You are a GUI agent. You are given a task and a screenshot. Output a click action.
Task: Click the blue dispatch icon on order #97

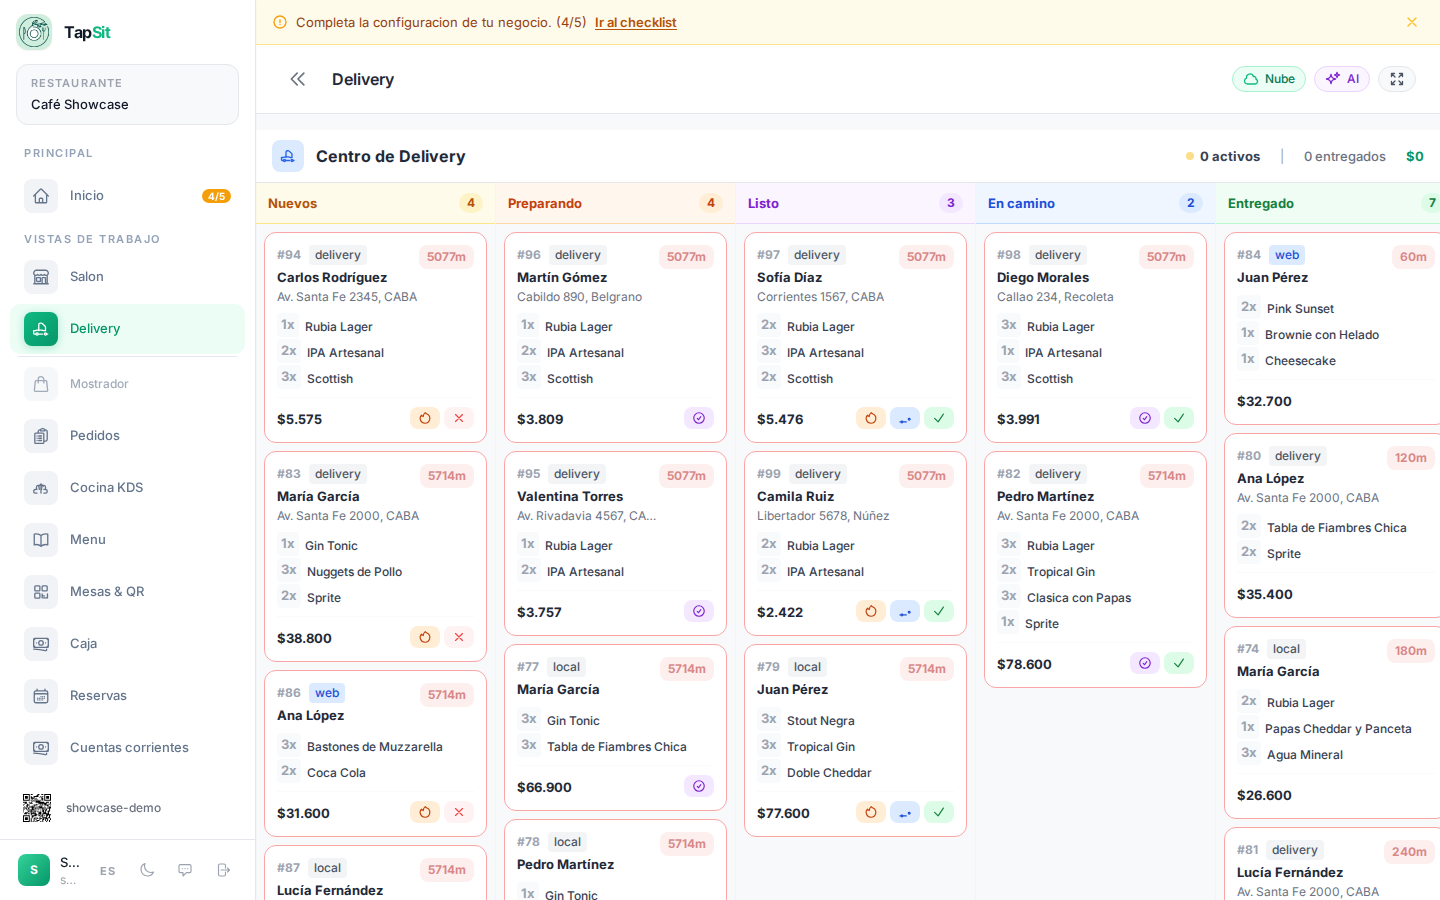coord(905,418)
